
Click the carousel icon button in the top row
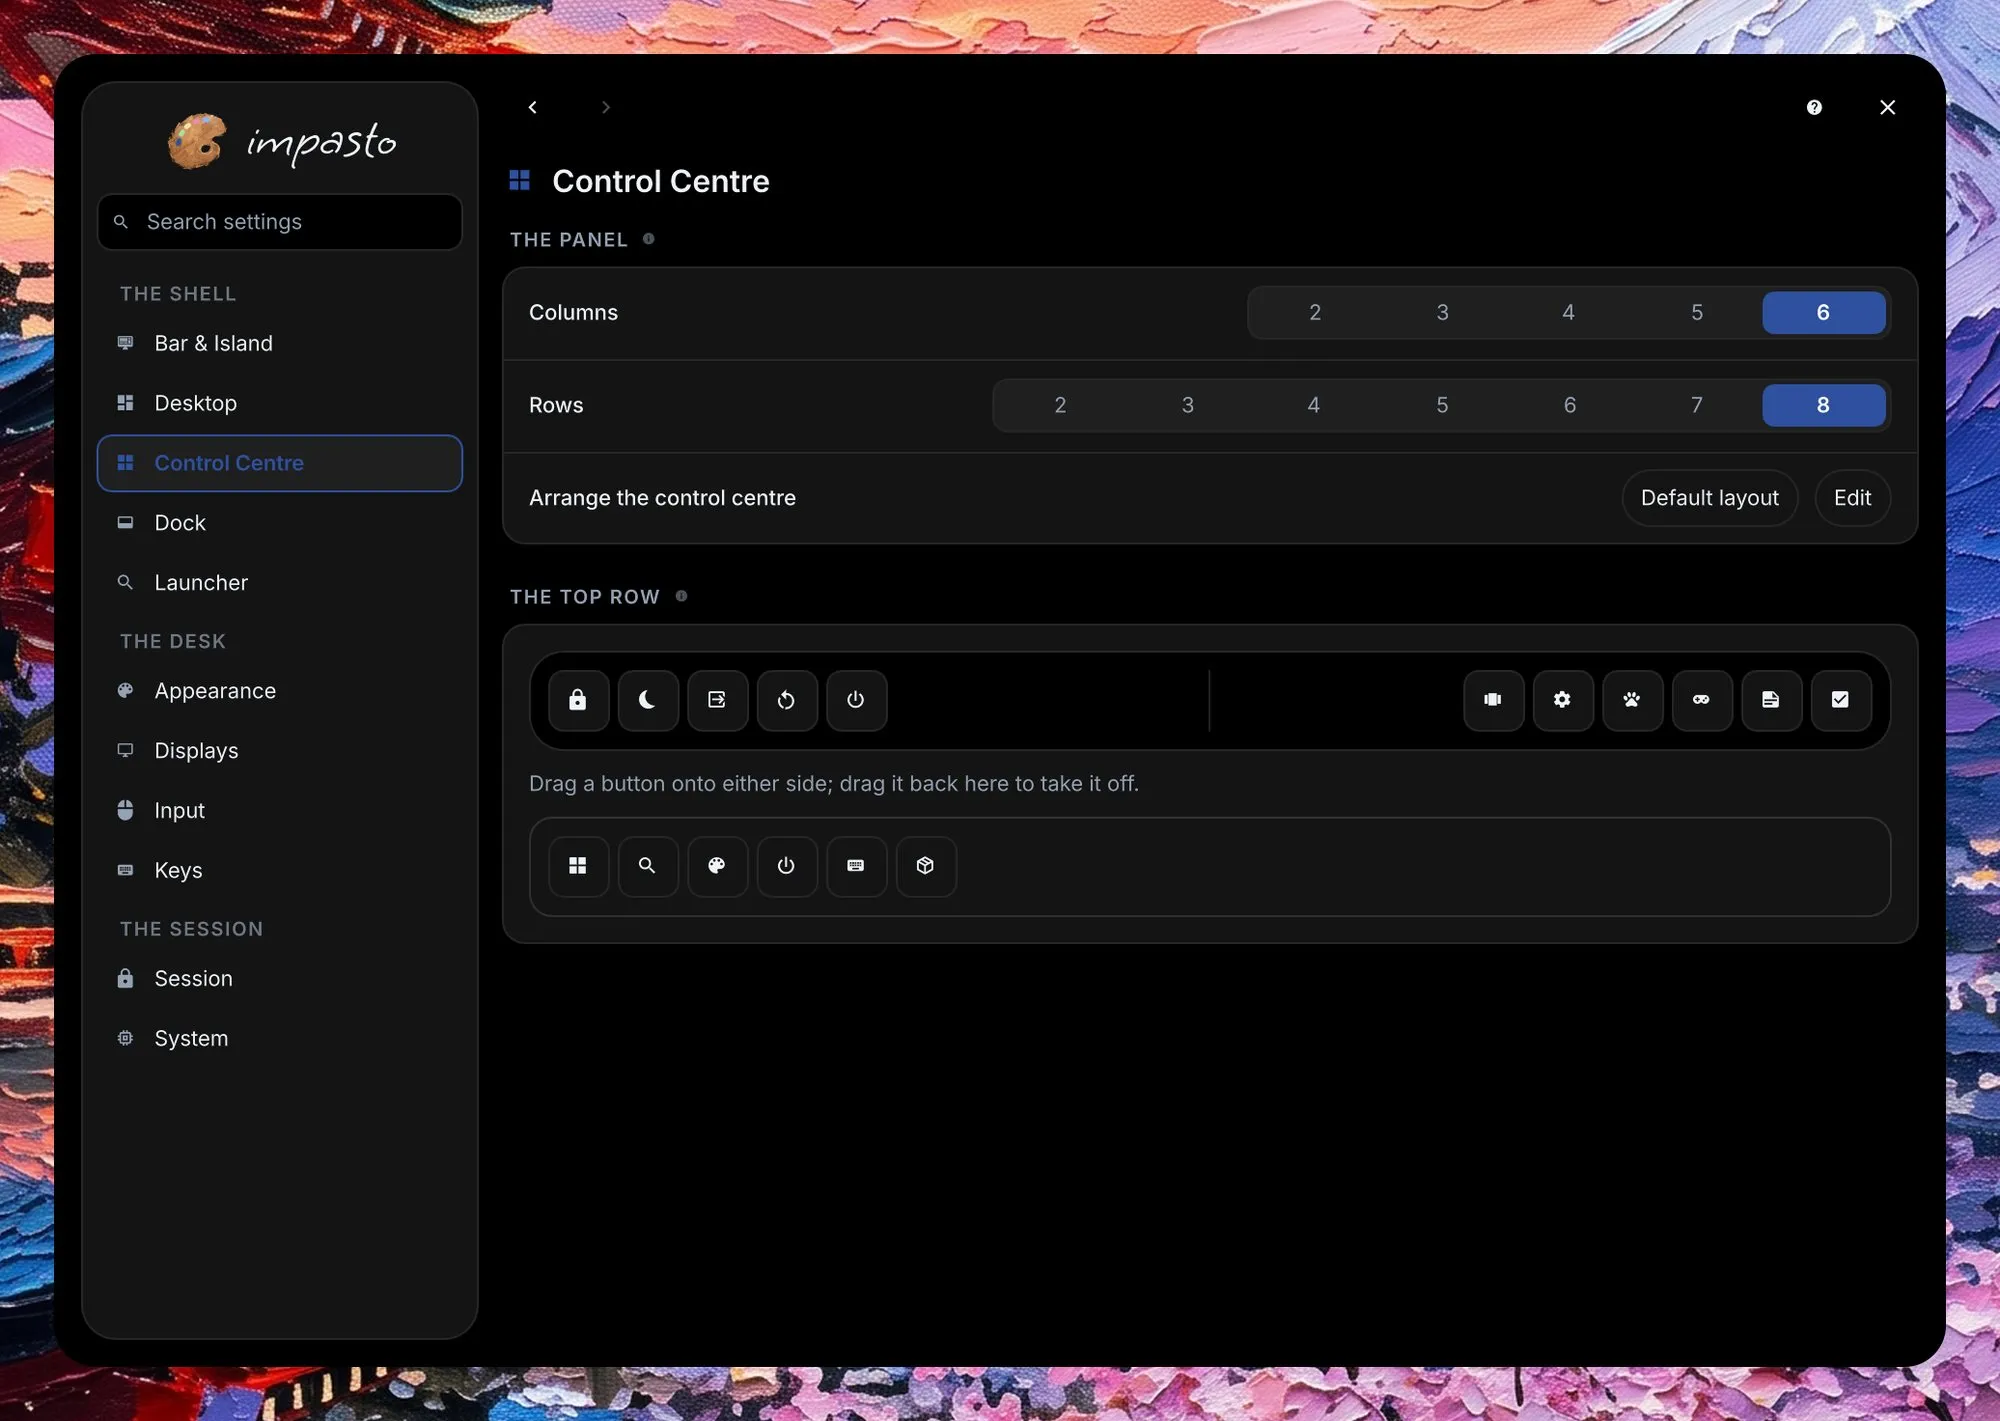pyautogui.click(x=1493, y=700)
